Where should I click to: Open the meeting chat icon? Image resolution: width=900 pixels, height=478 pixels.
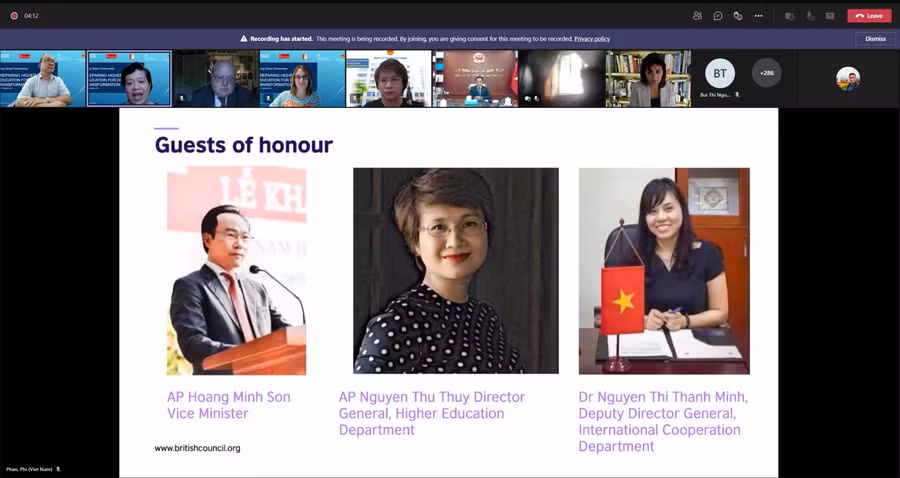(718, 16)
